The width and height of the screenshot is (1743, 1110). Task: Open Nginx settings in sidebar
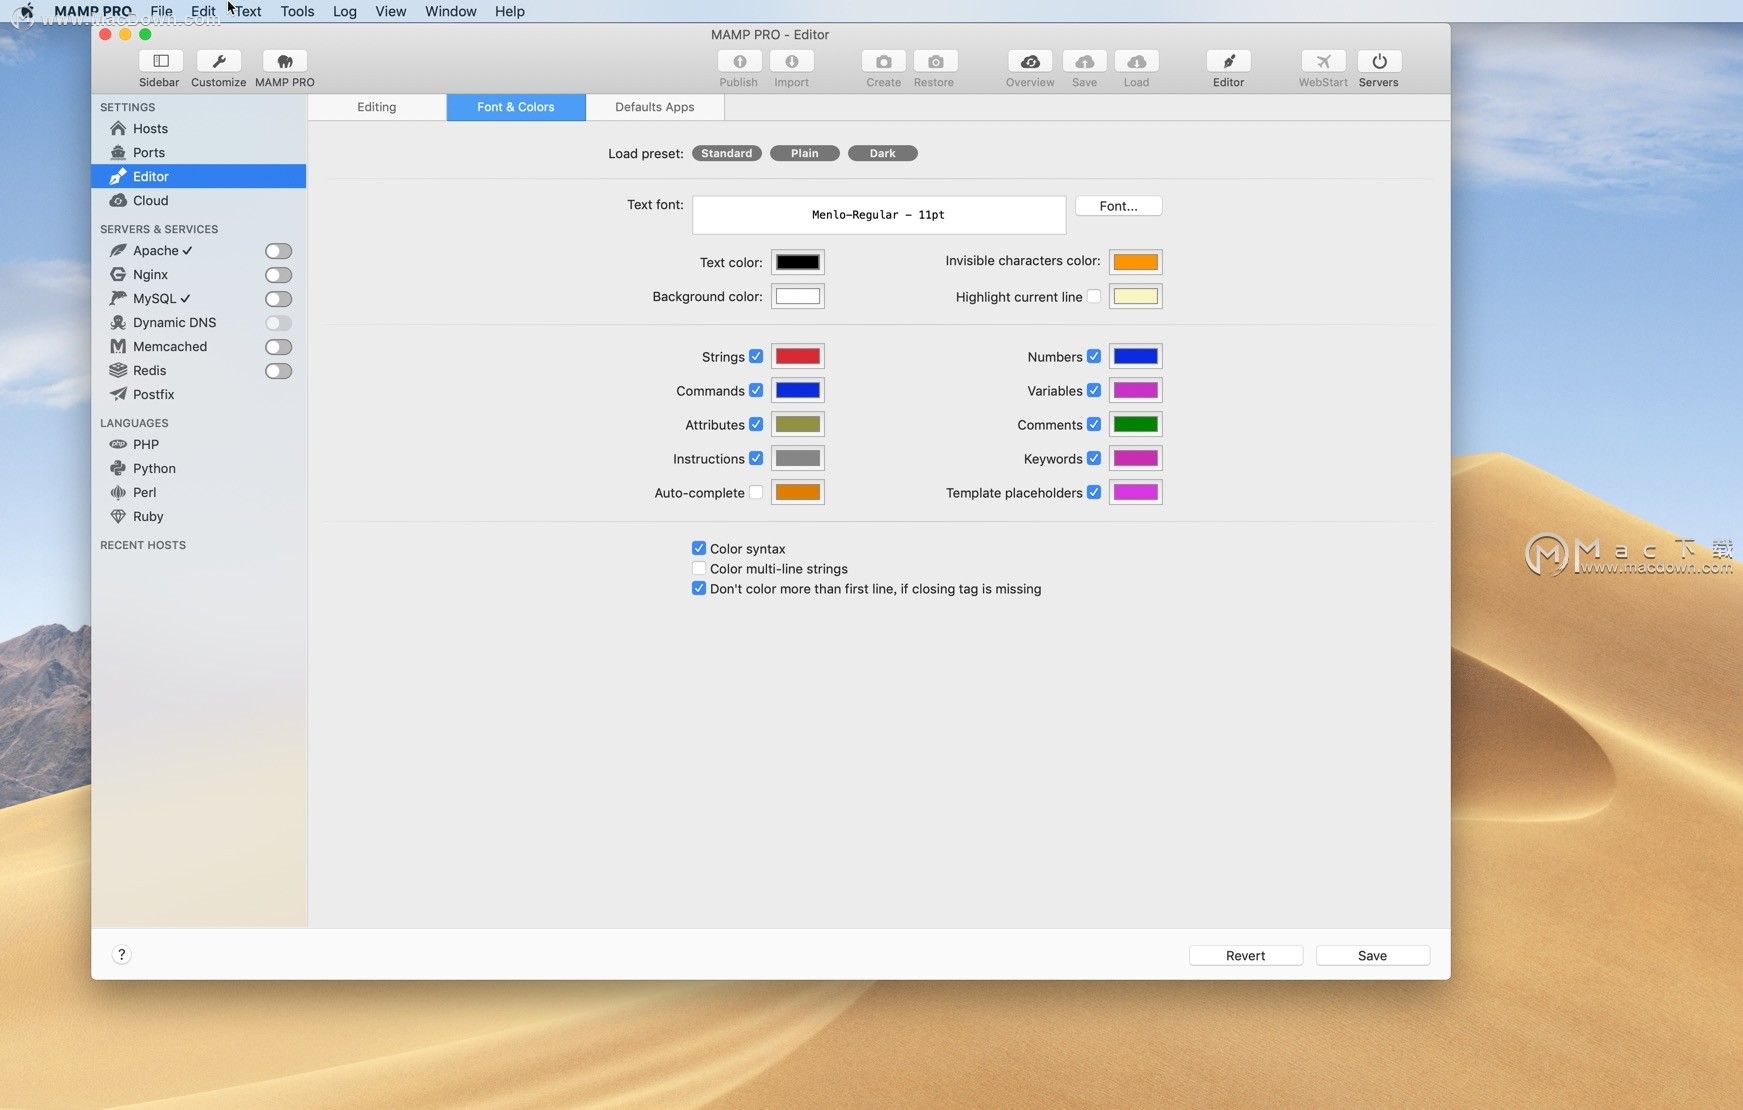click(150, 274)
